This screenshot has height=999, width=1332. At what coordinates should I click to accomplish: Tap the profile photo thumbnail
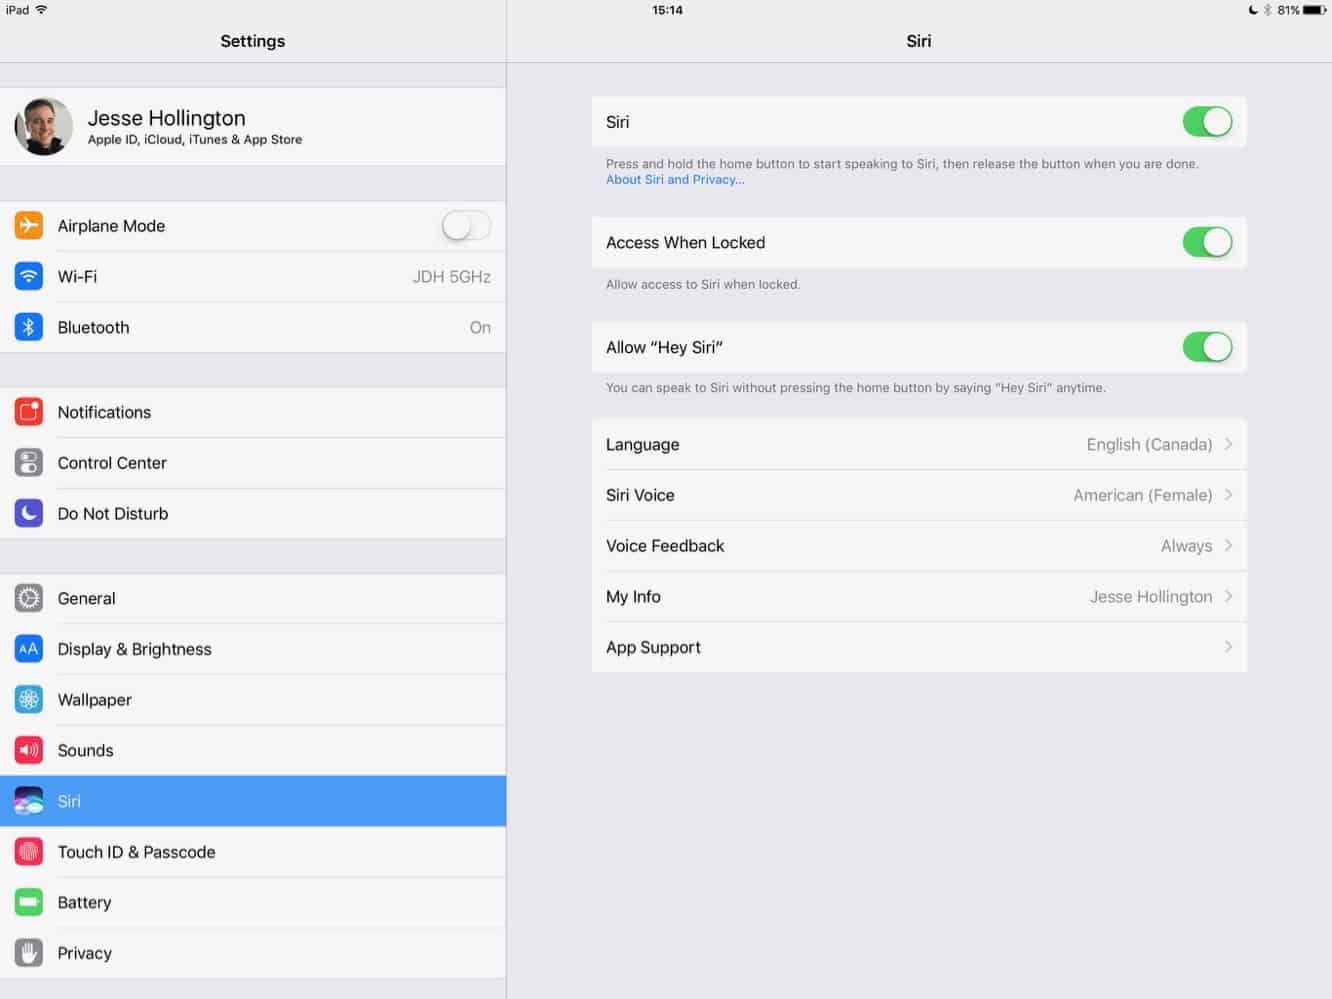[x=44, y=126]
